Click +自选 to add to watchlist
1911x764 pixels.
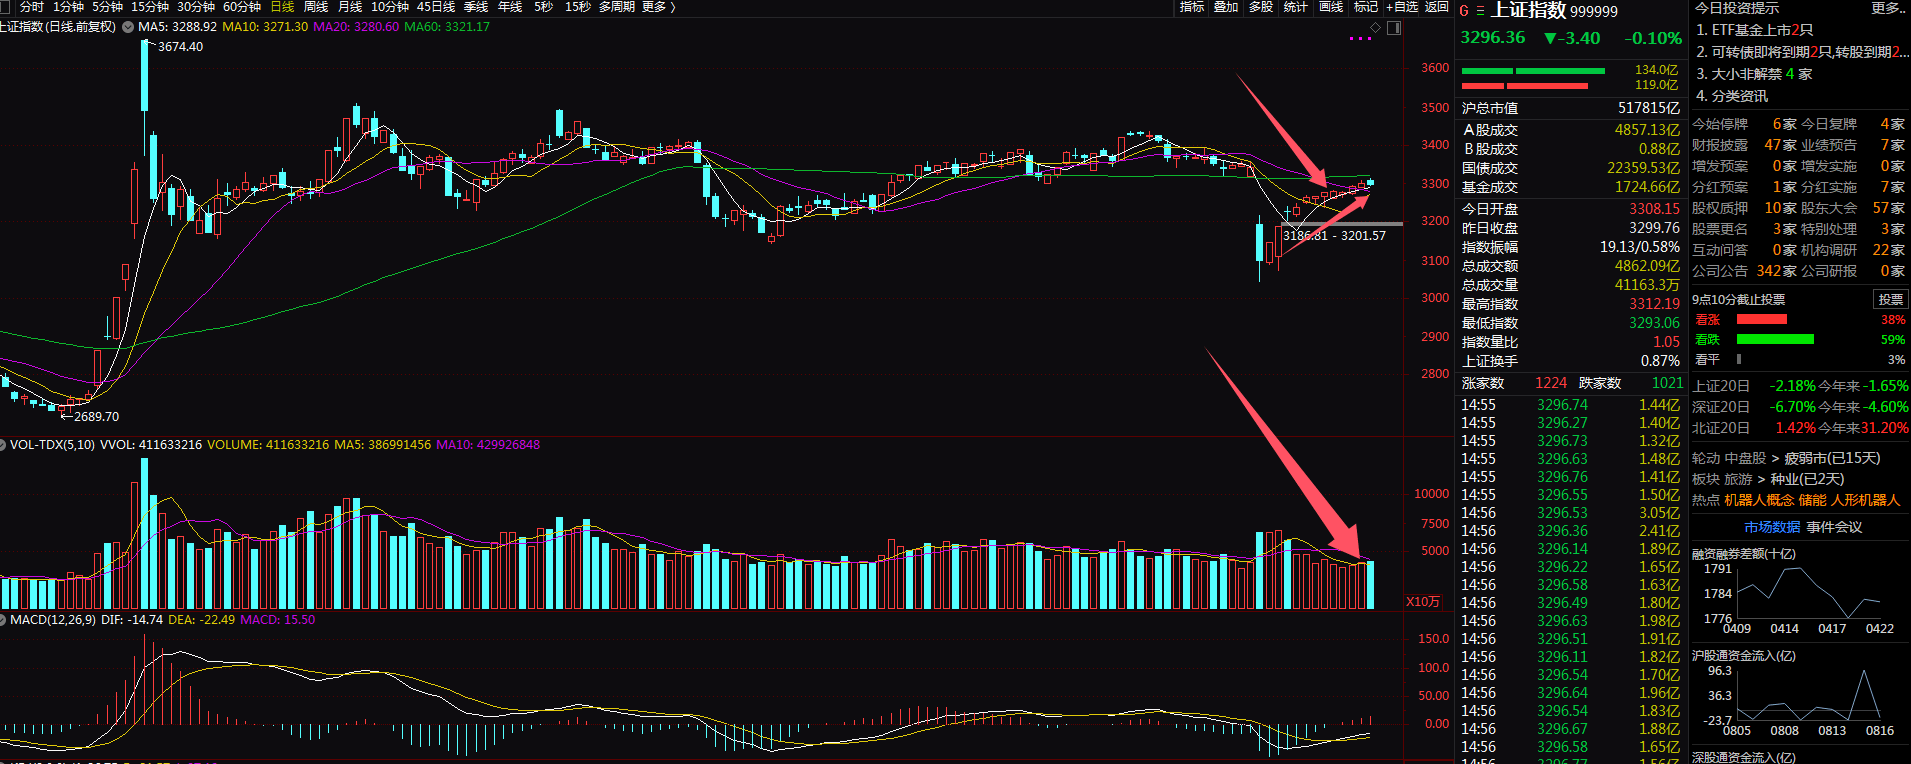(x=1402, y=7)
